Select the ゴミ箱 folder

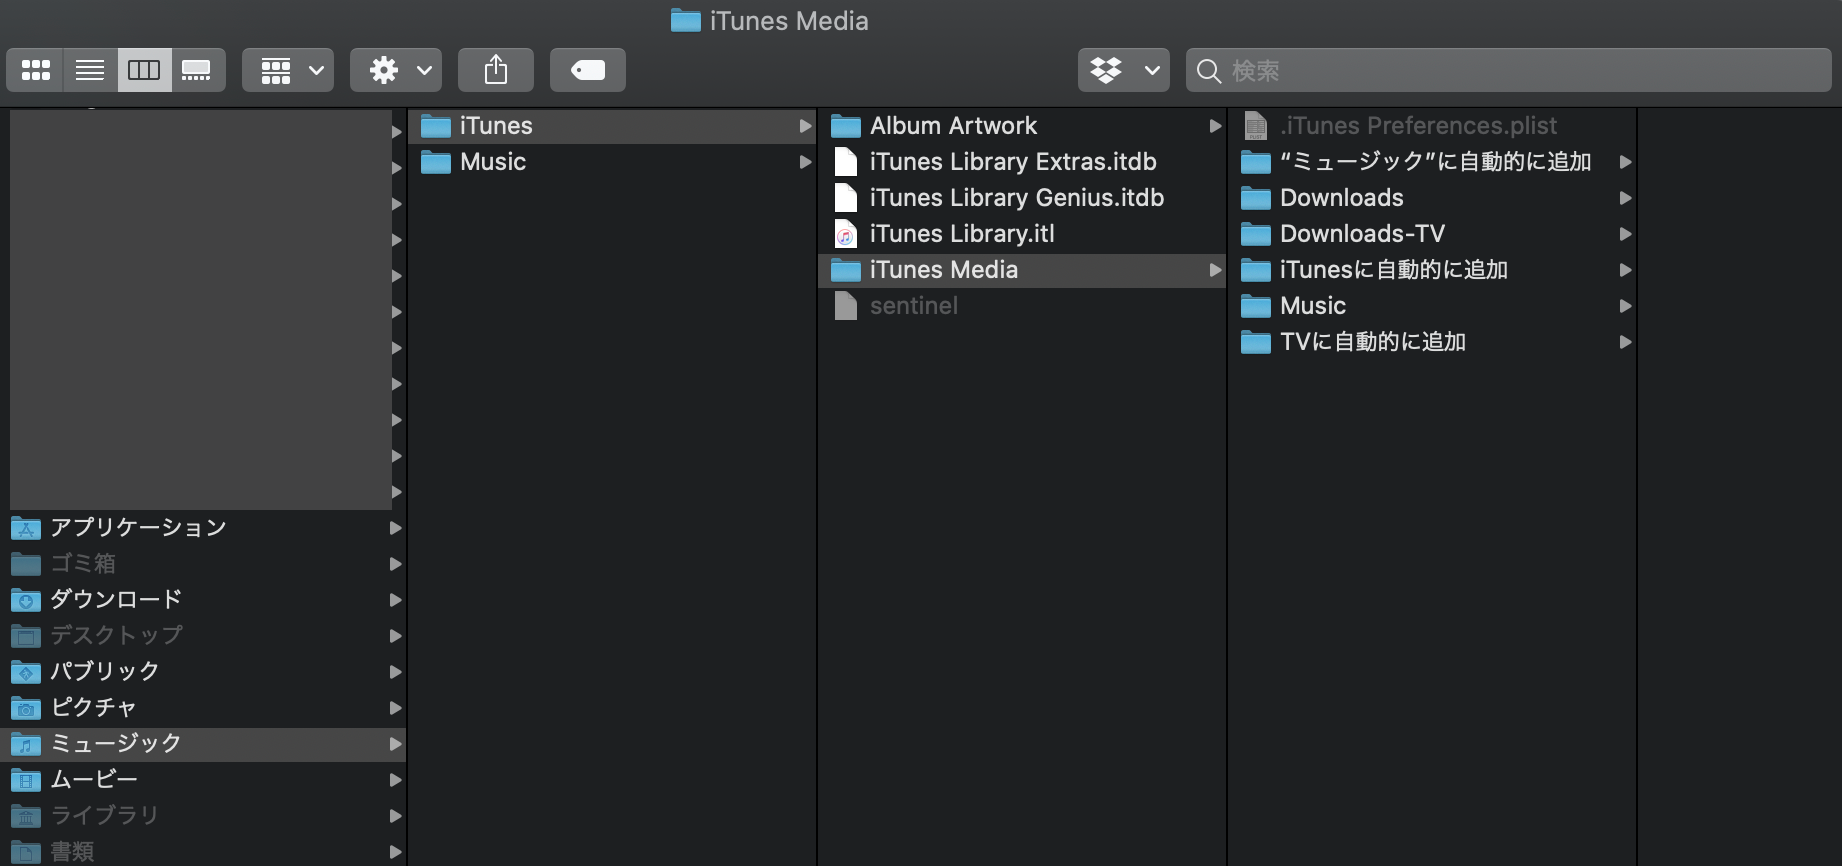(x=204, y=564)
